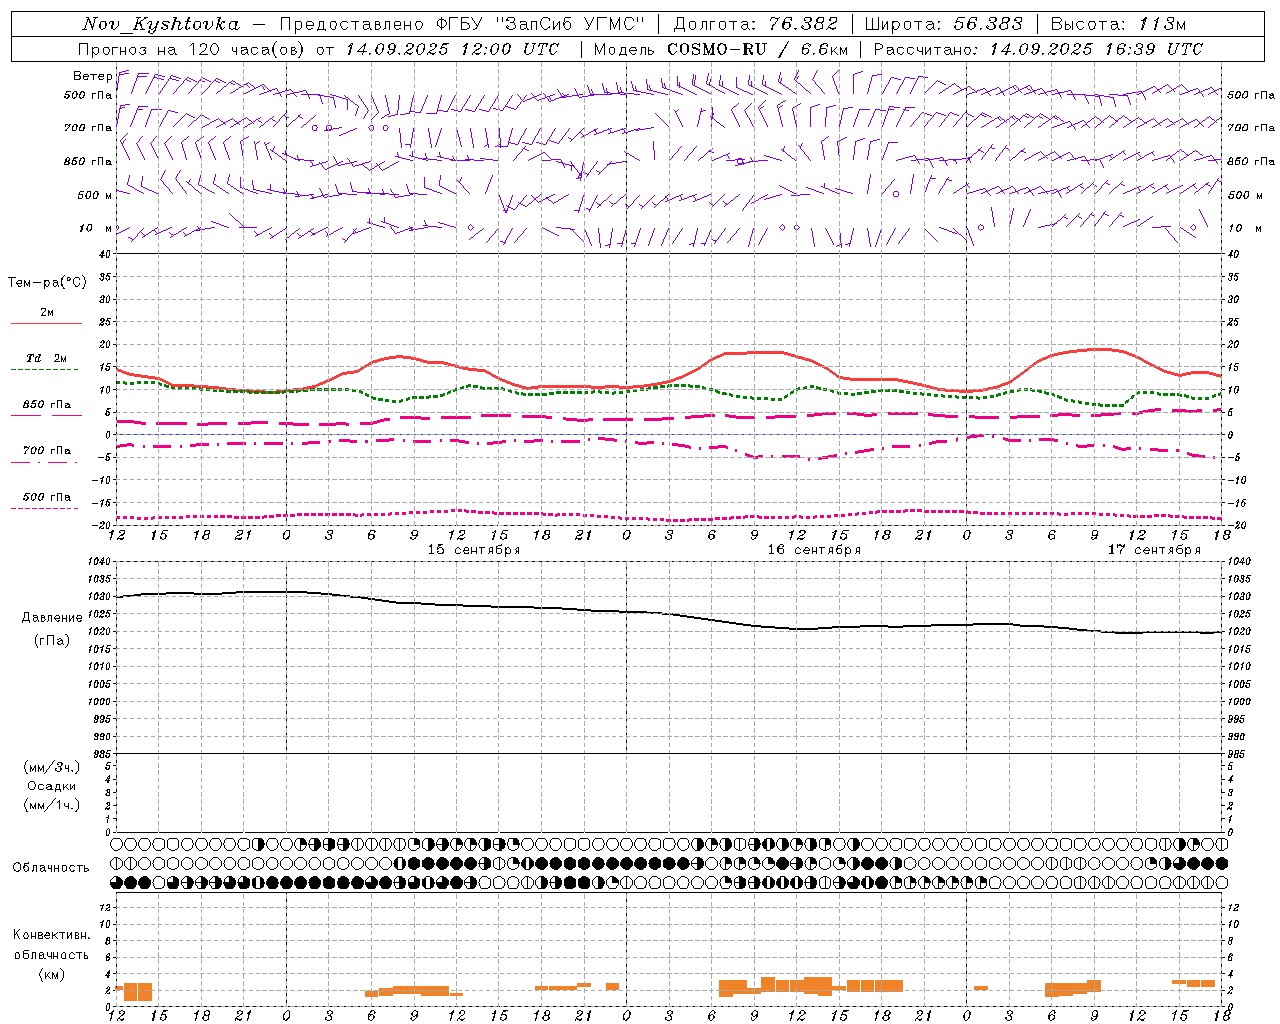Click the convective cloud bar near first 12 hour
This screenshot has height=1024, width=1280.
click(x=134, y=991)
